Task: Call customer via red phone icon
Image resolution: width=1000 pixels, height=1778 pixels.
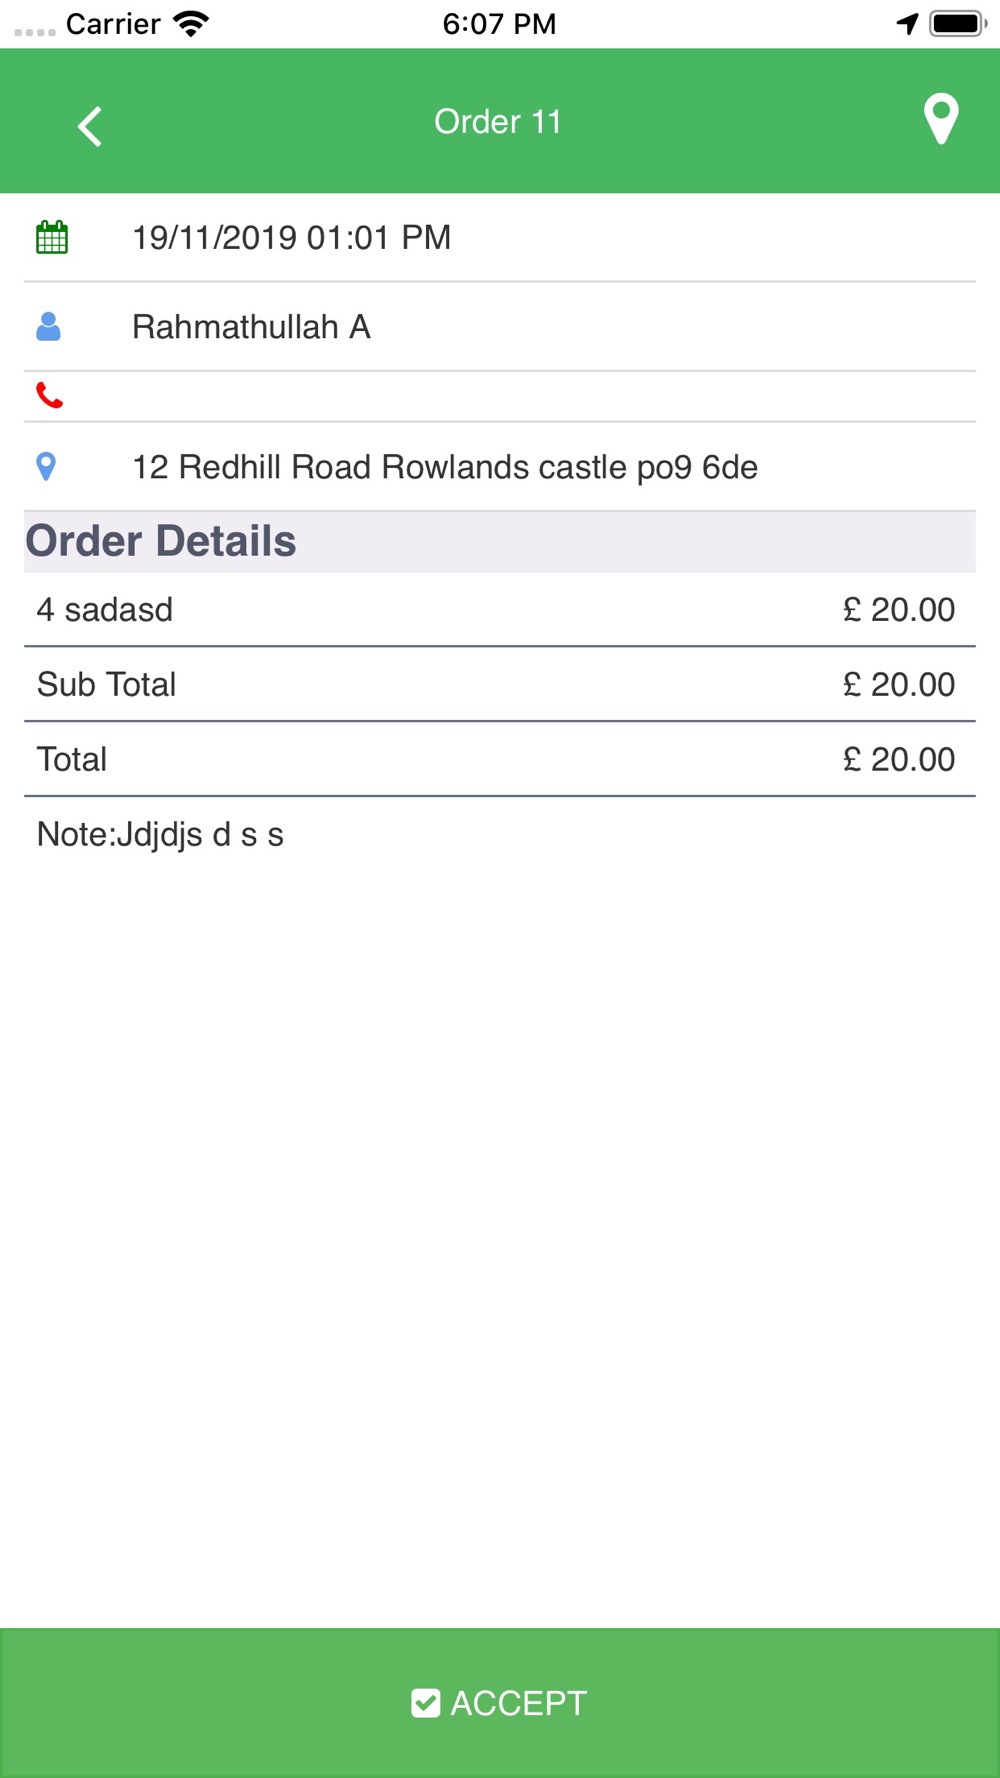Action: coord(49,396)
